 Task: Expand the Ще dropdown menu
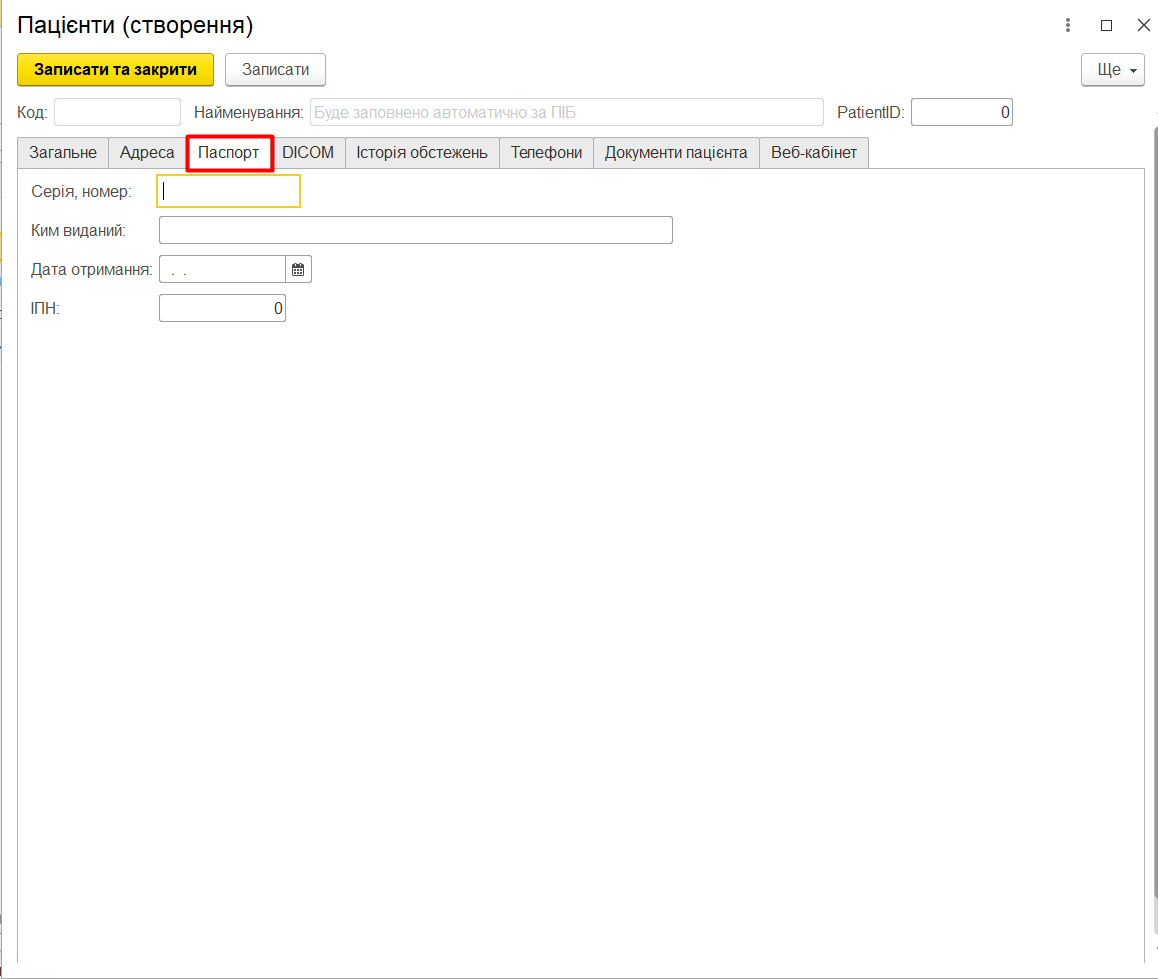click(x=1112, y=70)
